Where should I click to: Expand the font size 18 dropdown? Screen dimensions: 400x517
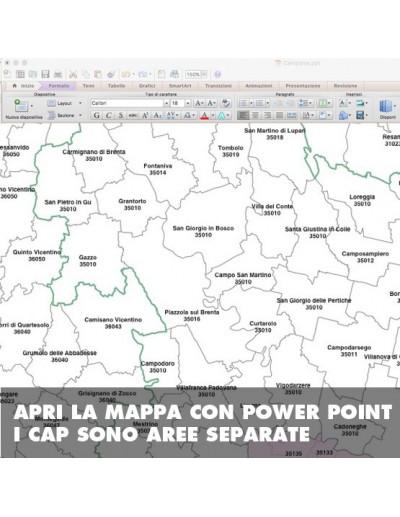(x=188, y=103)
